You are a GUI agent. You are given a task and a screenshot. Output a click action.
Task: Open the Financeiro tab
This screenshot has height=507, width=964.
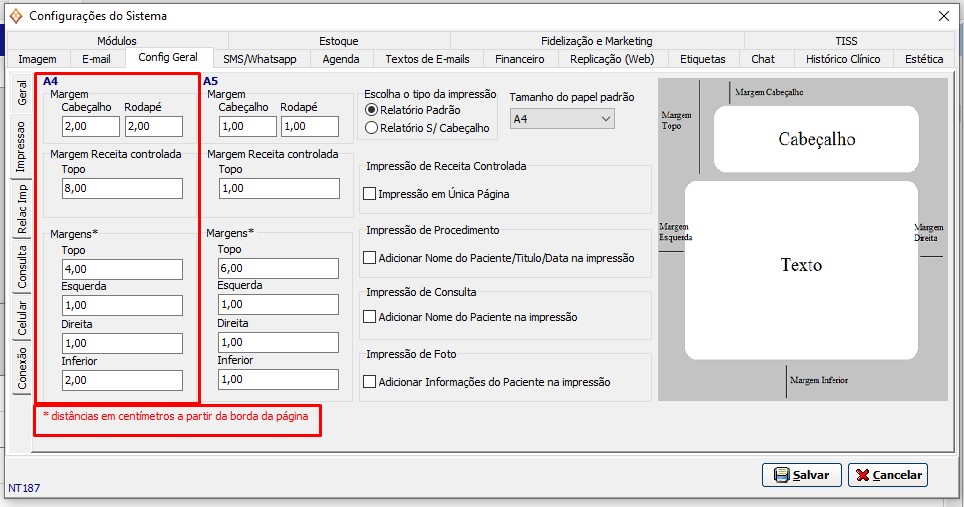tap(519, 59)
